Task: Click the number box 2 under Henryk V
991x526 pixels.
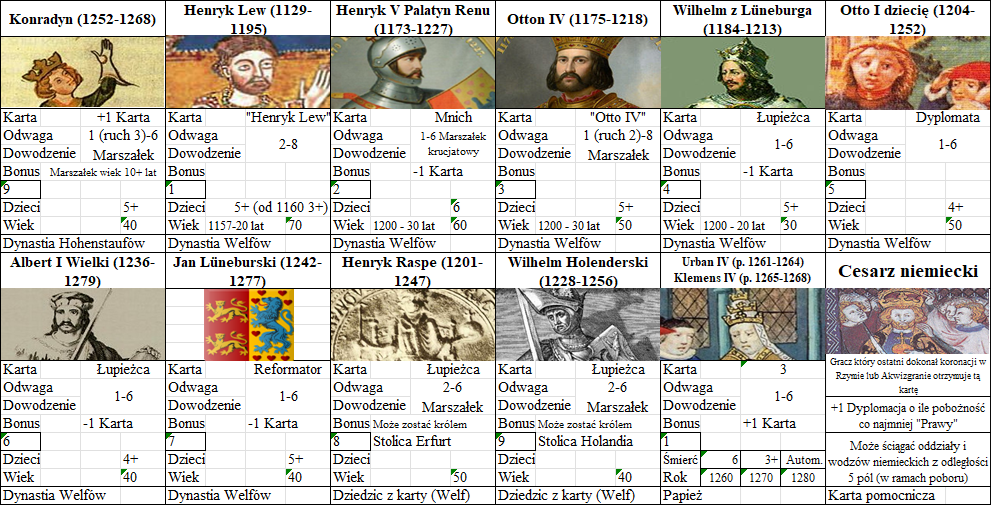Action: (x=351, y=189)
